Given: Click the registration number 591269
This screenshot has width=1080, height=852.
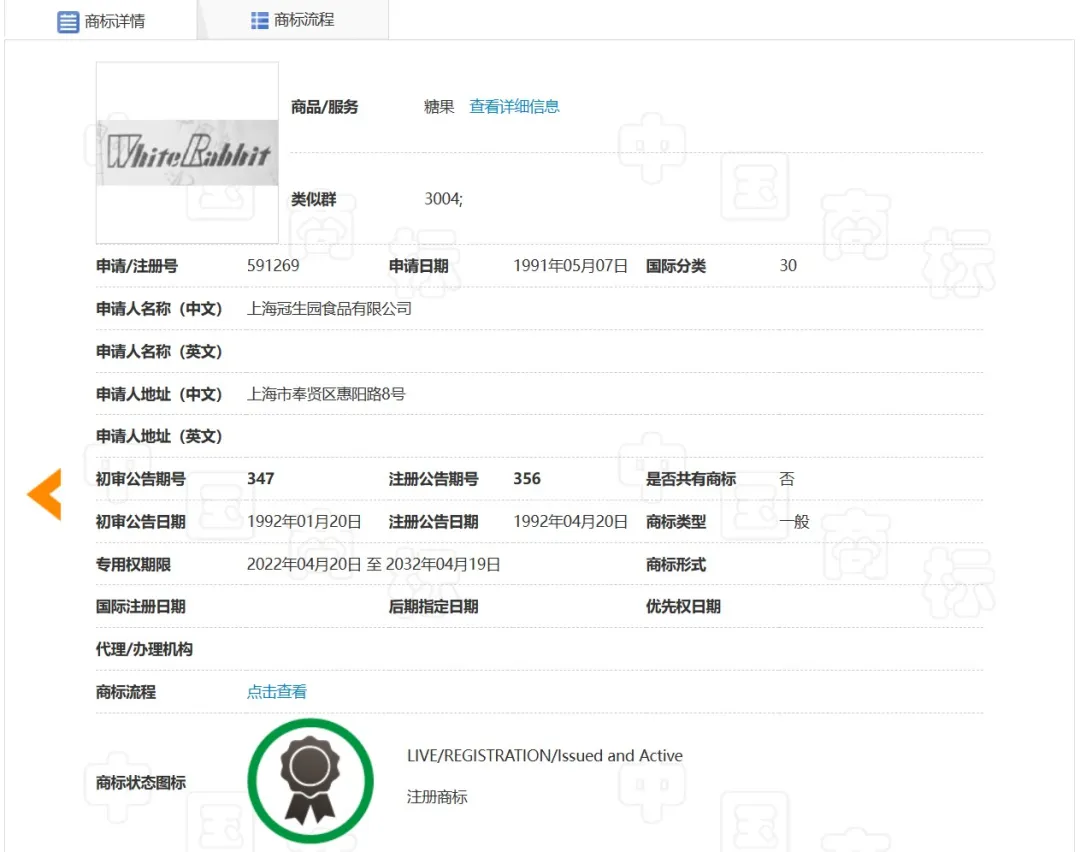Looking at the screenshot, I should point(273,266).
